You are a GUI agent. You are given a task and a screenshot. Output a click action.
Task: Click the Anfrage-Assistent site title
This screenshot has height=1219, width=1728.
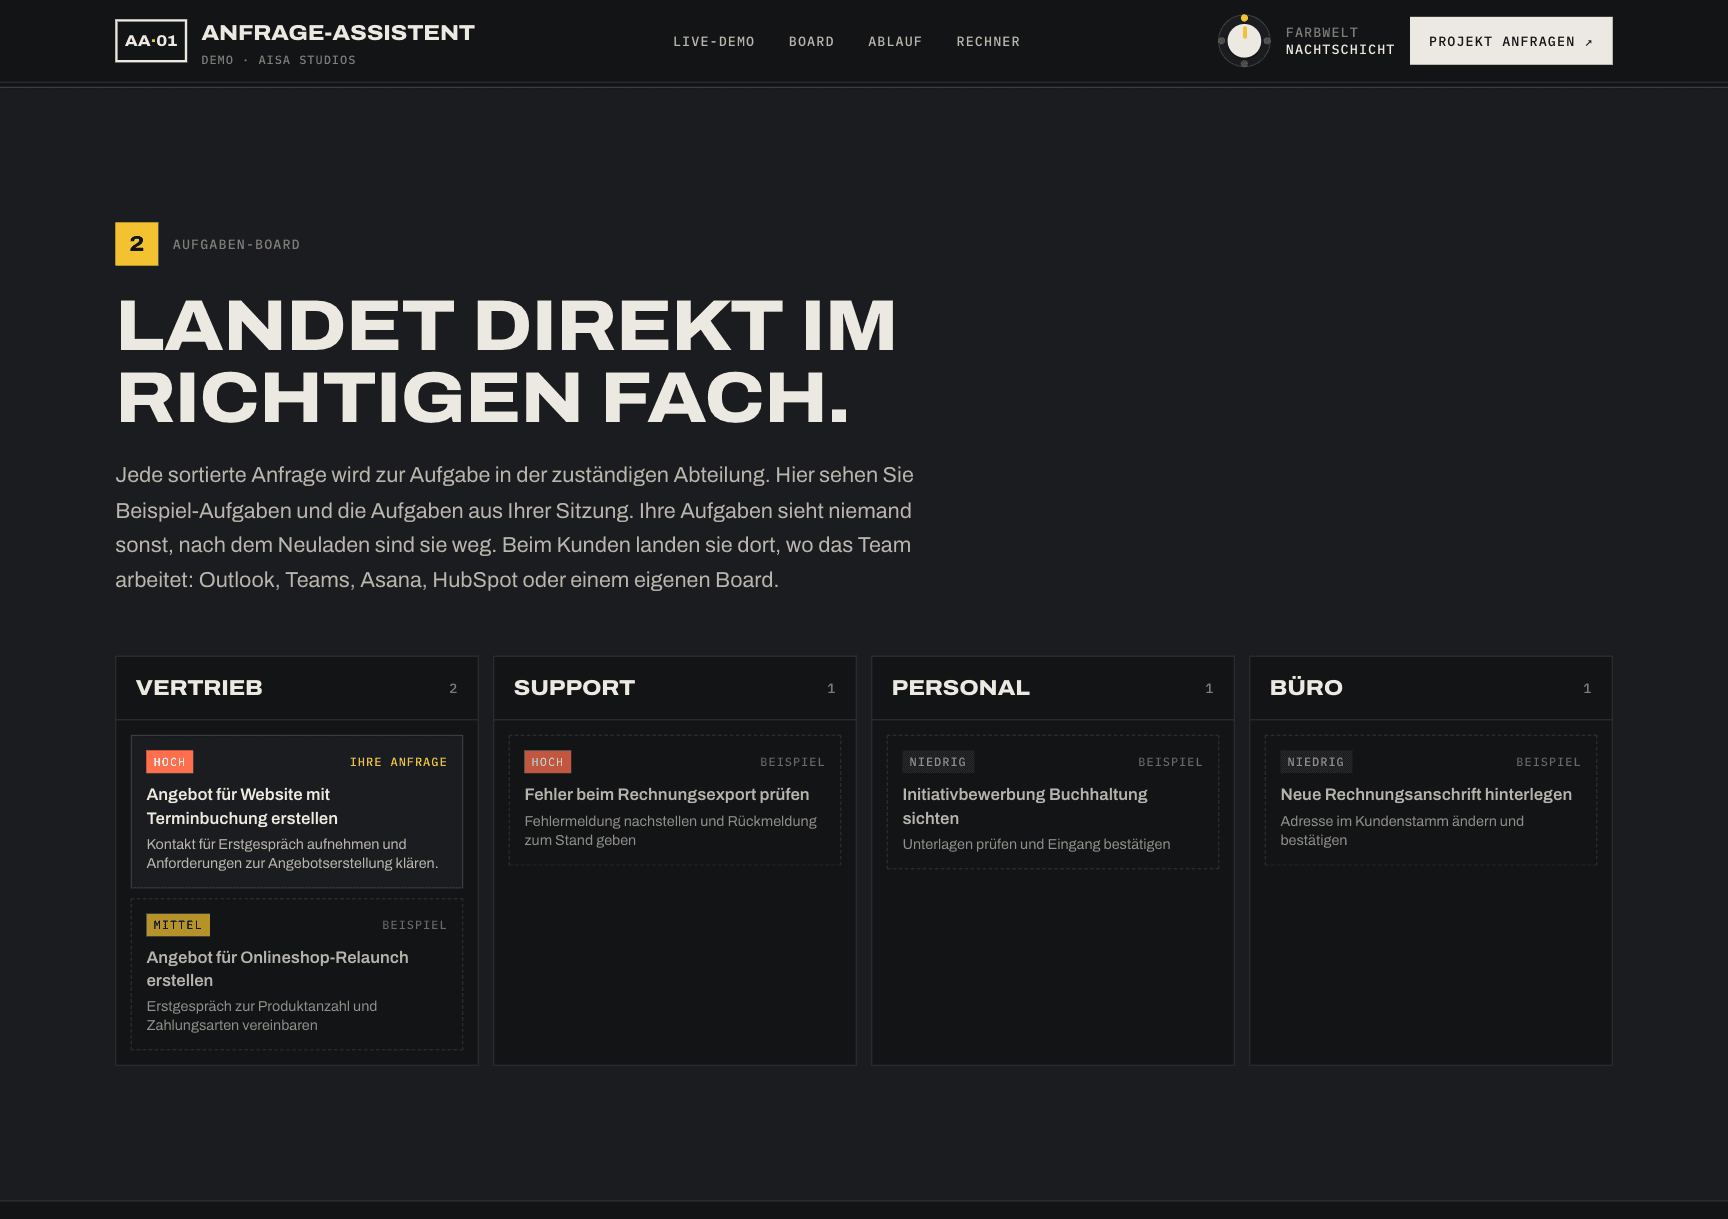(x=338, y=32)
